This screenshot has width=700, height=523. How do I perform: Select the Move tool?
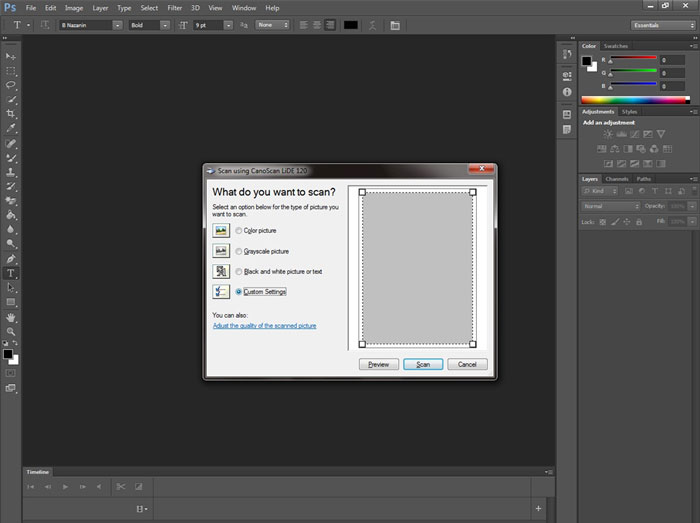point(11,57)
